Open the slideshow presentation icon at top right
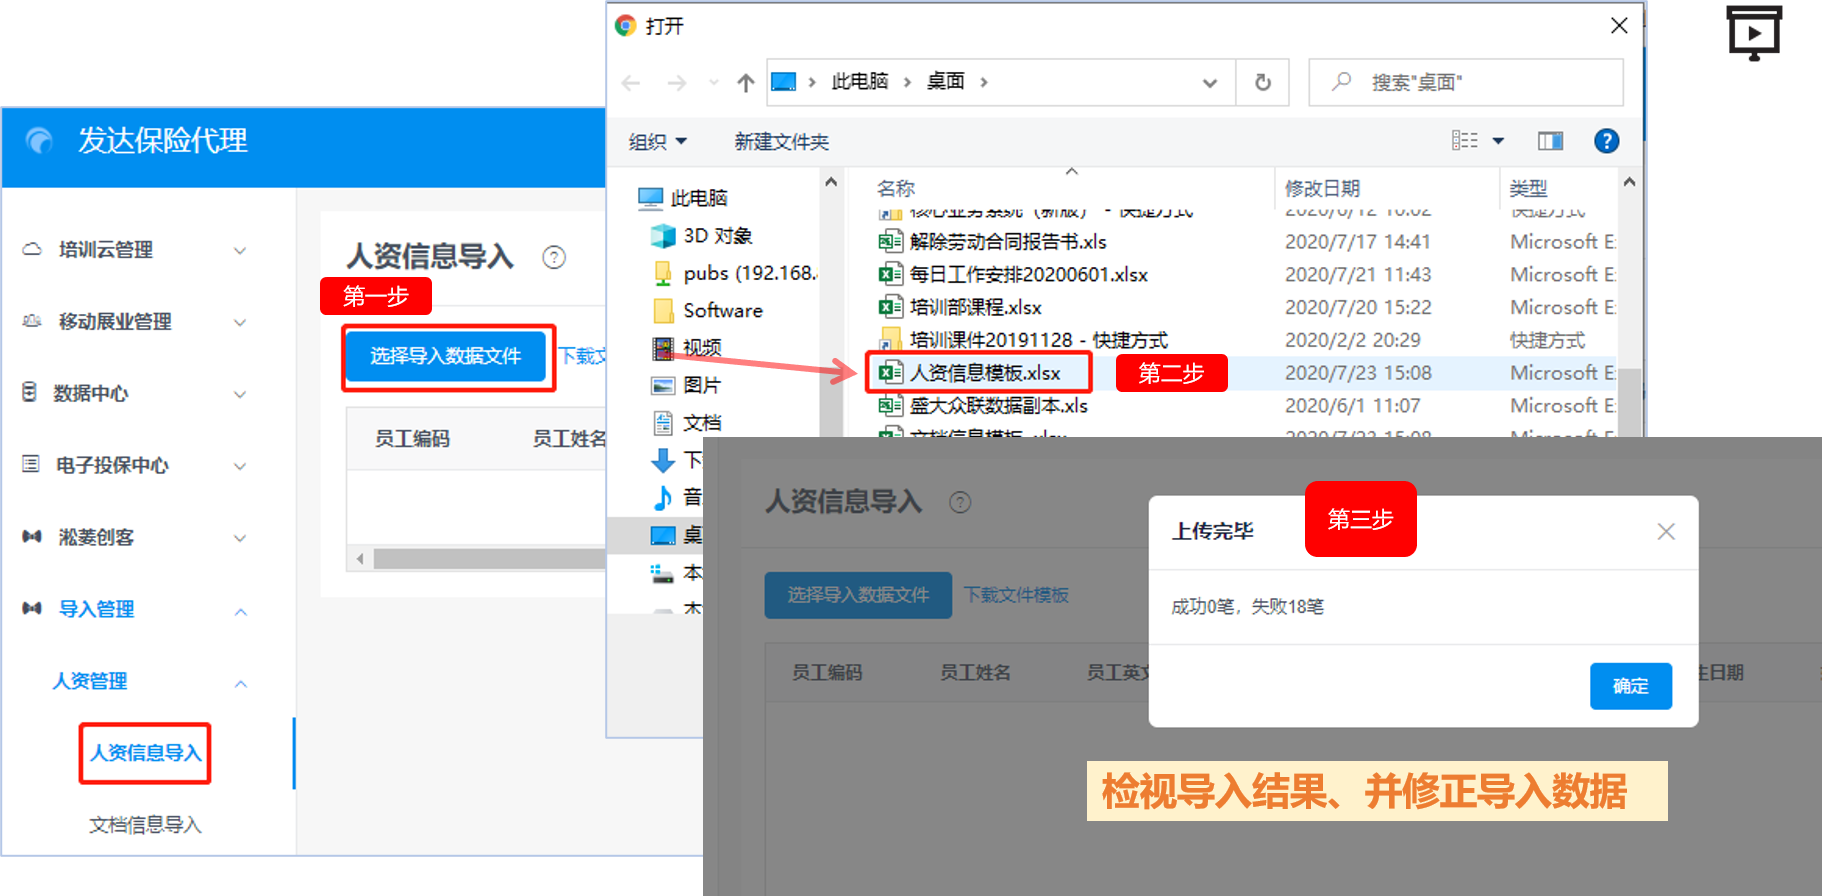 point(1754,34)
